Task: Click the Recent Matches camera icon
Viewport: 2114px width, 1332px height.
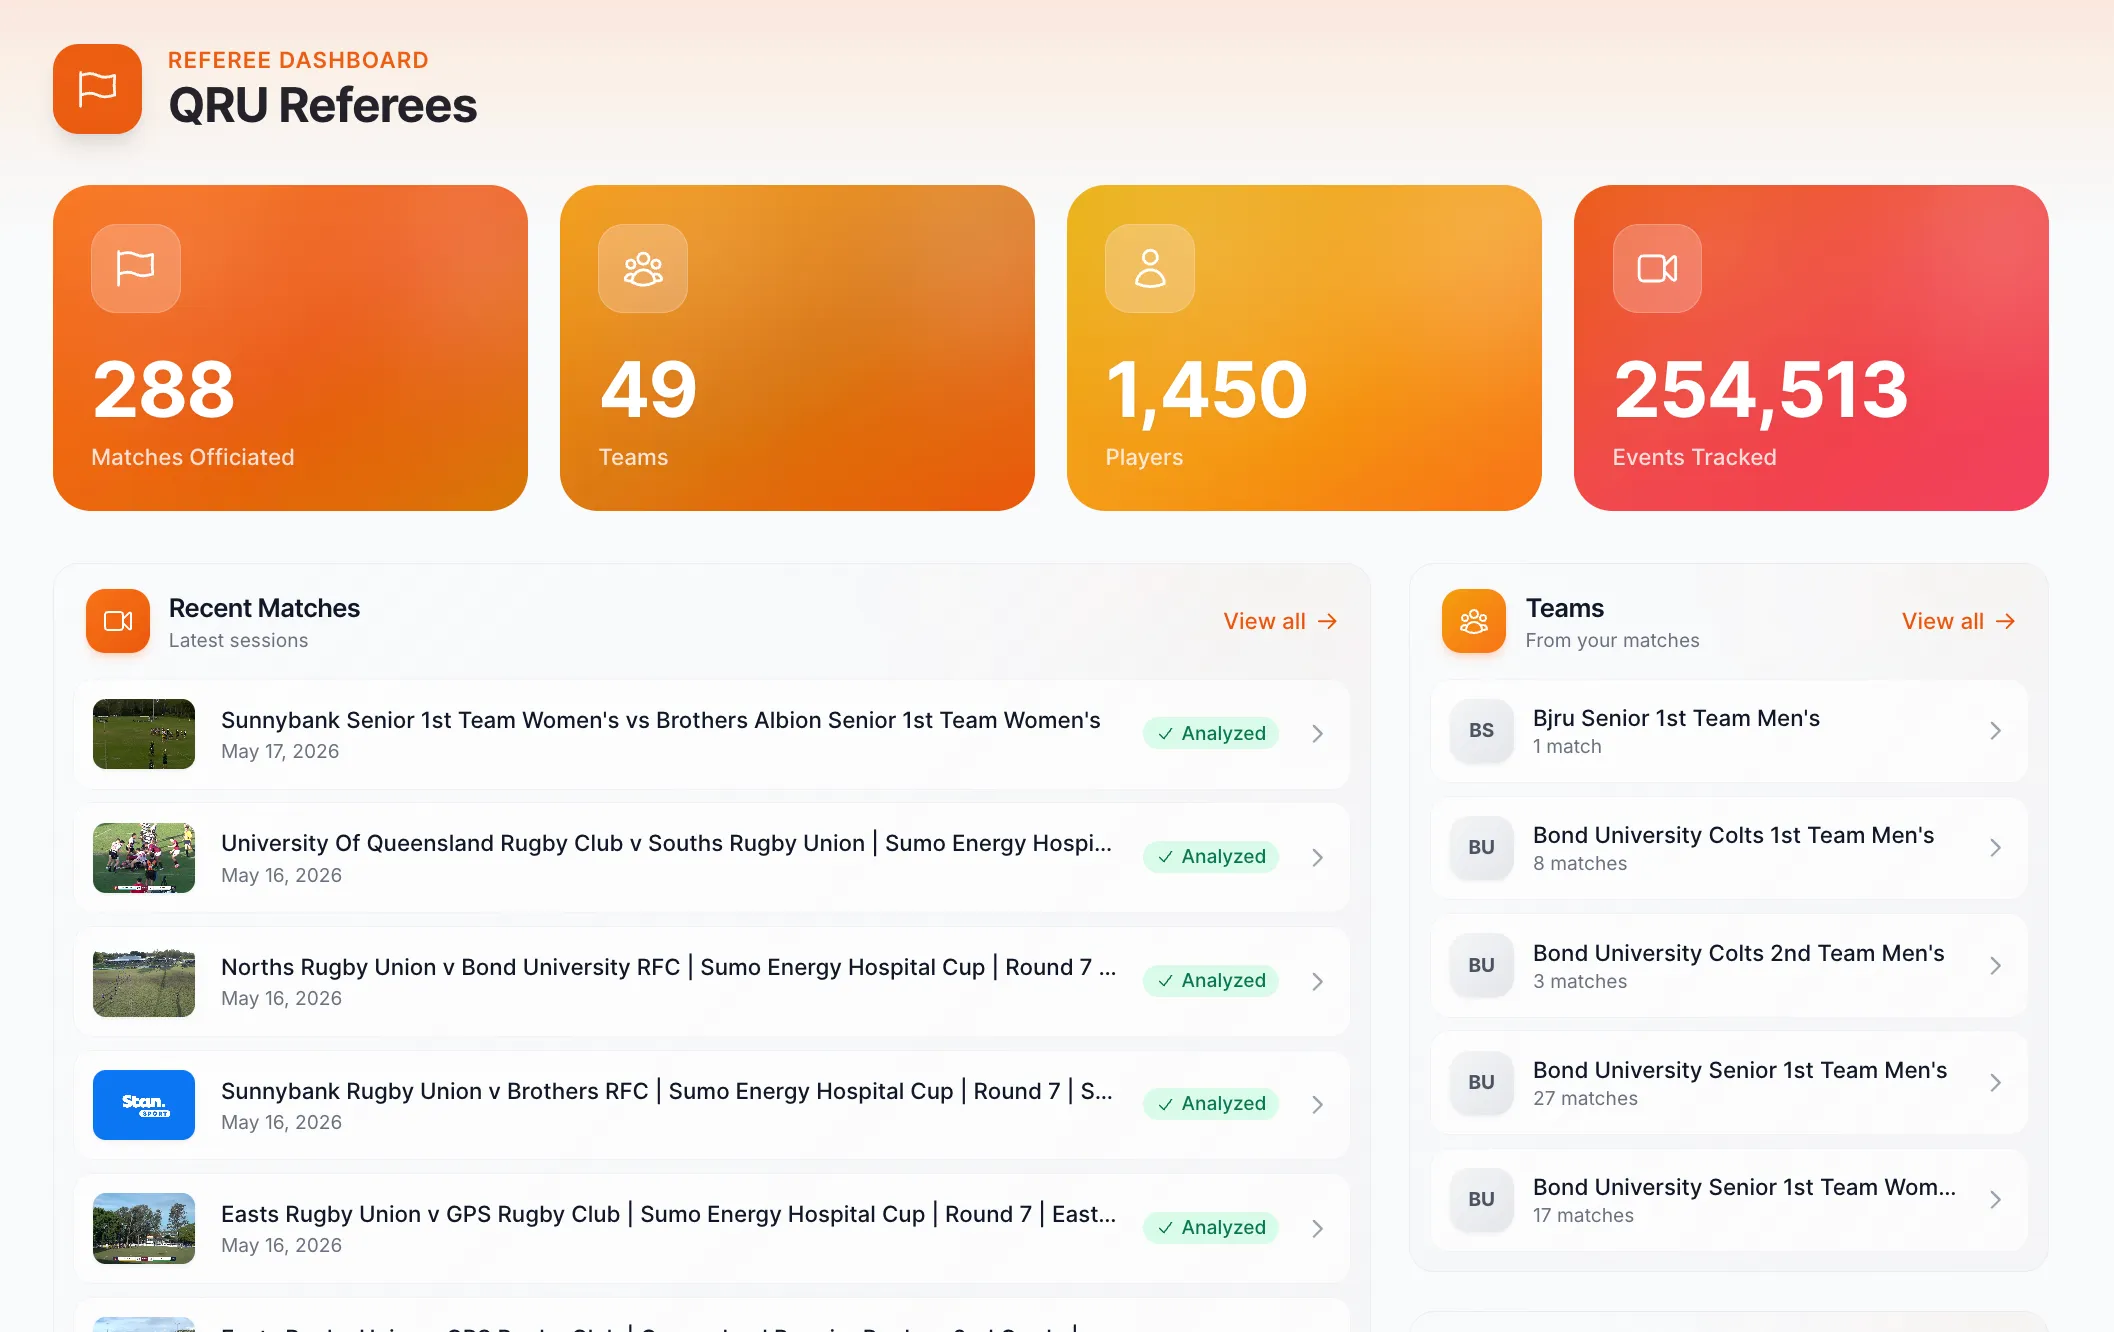Action: 118,621
